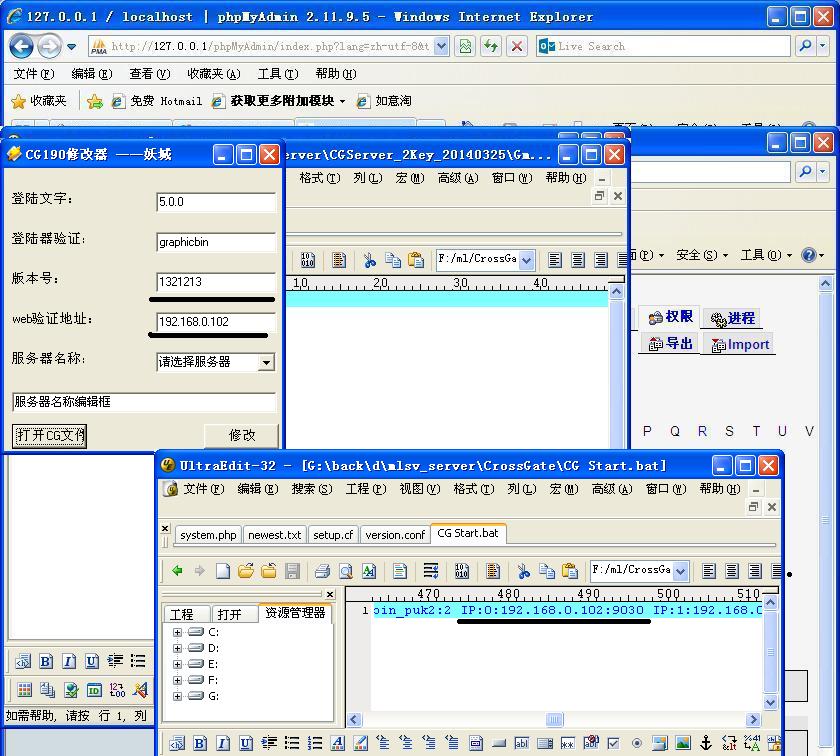Click the 打开CG文件 button
840x756 pixels.
point(49,436)
